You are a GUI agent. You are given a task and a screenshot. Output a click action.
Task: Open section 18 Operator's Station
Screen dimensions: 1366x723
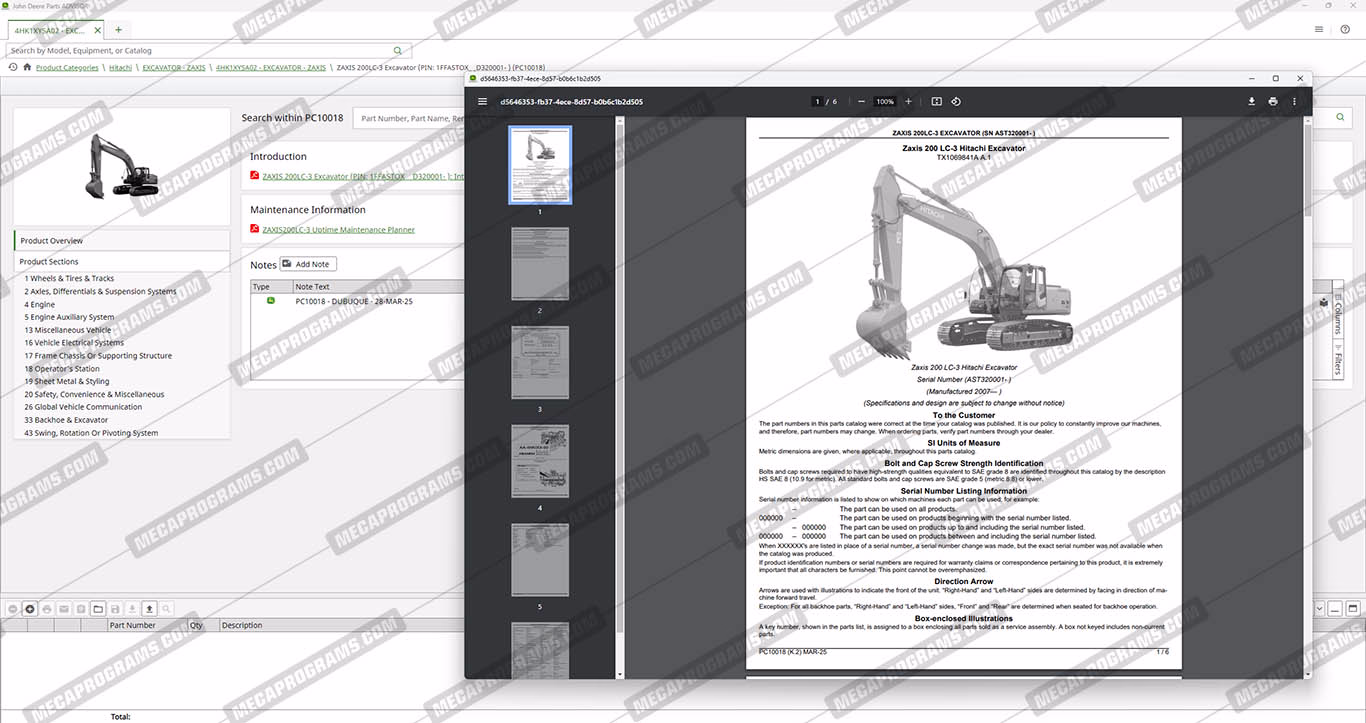coord(62,369)
